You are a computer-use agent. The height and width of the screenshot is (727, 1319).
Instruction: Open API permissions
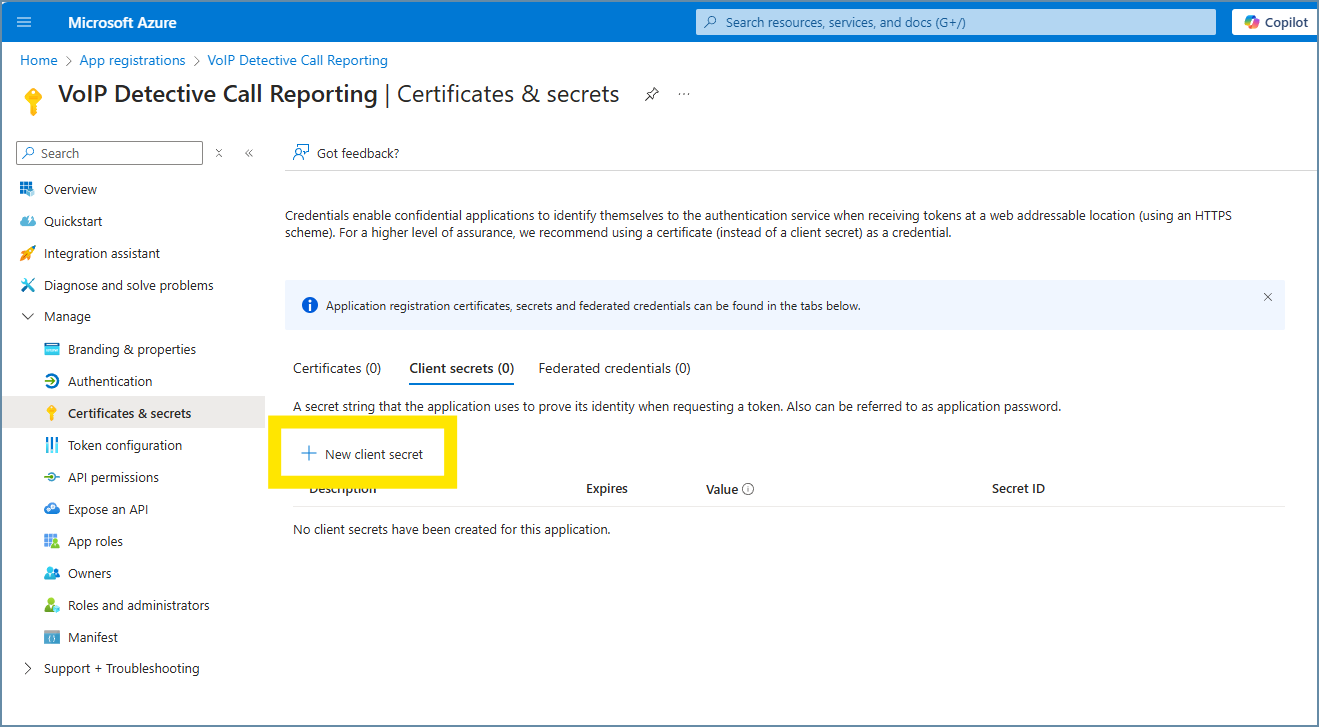click(113, 477)
